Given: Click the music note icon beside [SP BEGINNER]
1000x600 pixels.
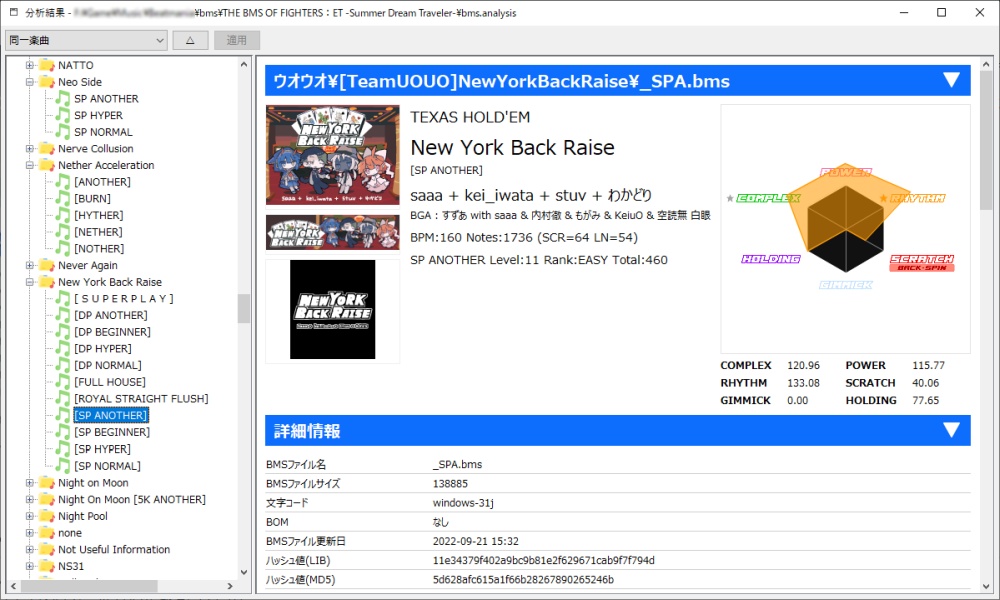Looking at the screenshot, I should click(62, 432).
